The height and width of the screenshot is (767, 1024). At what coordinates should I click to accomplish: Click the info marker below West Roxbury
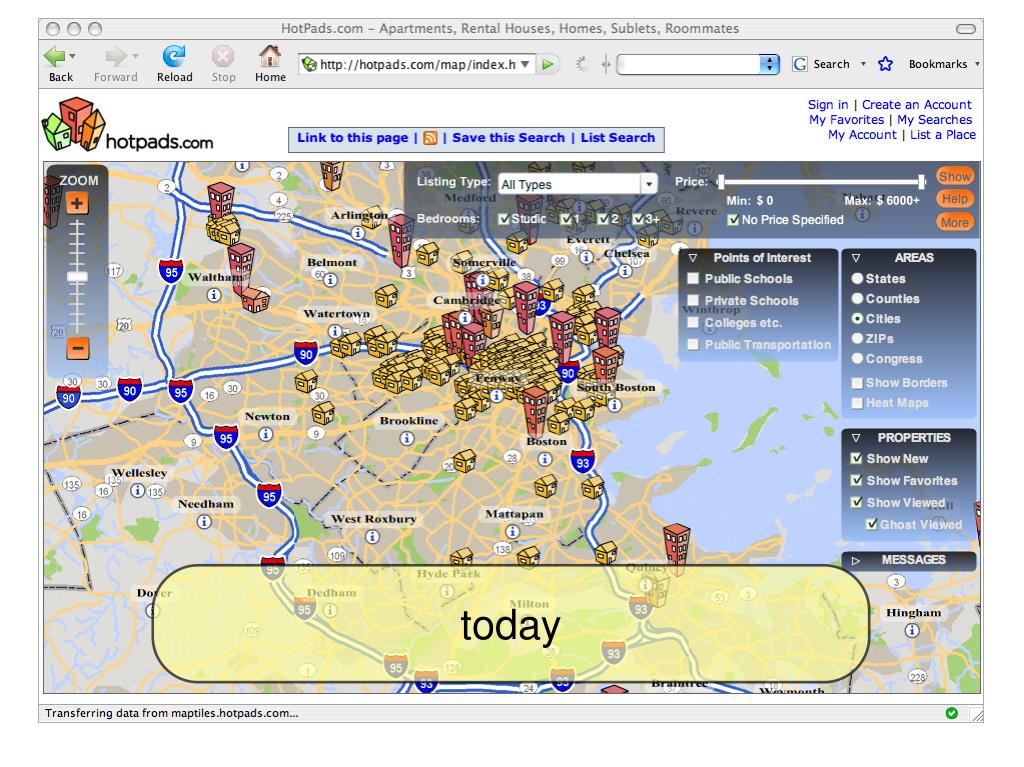pyautogui.click(x=372, y=536)
